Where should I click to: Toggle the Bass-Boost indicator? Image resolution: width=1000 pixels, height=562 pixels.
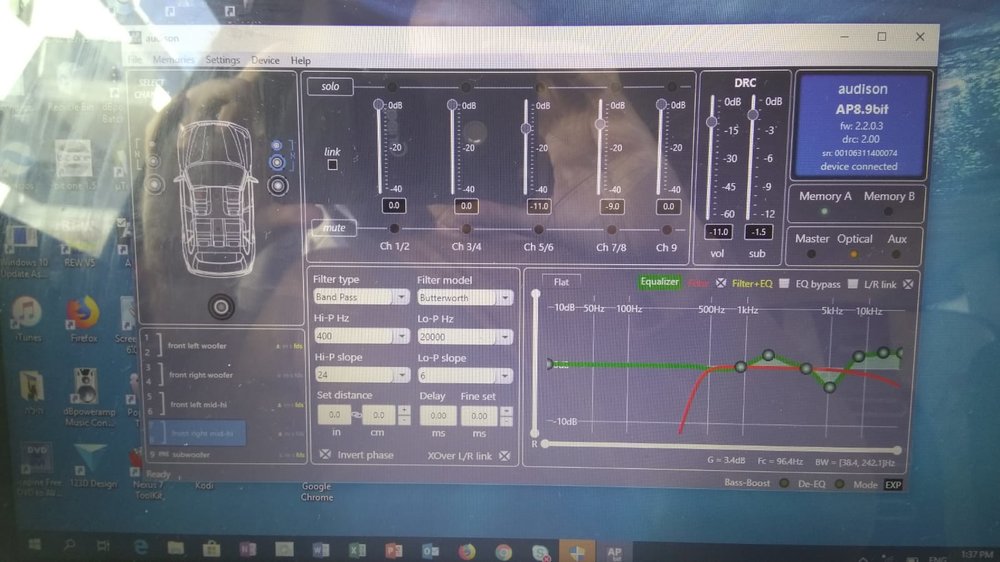click(784, 483)
